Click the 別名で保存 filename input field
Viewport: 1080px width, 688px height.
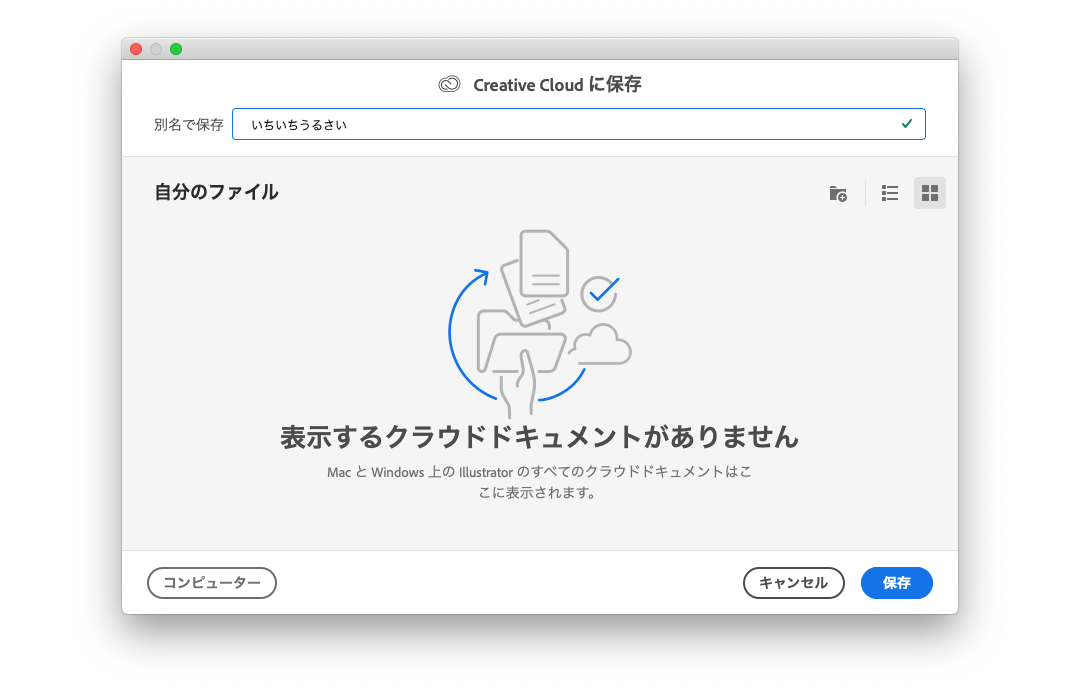pyautogui.click(x=579, y=124)
